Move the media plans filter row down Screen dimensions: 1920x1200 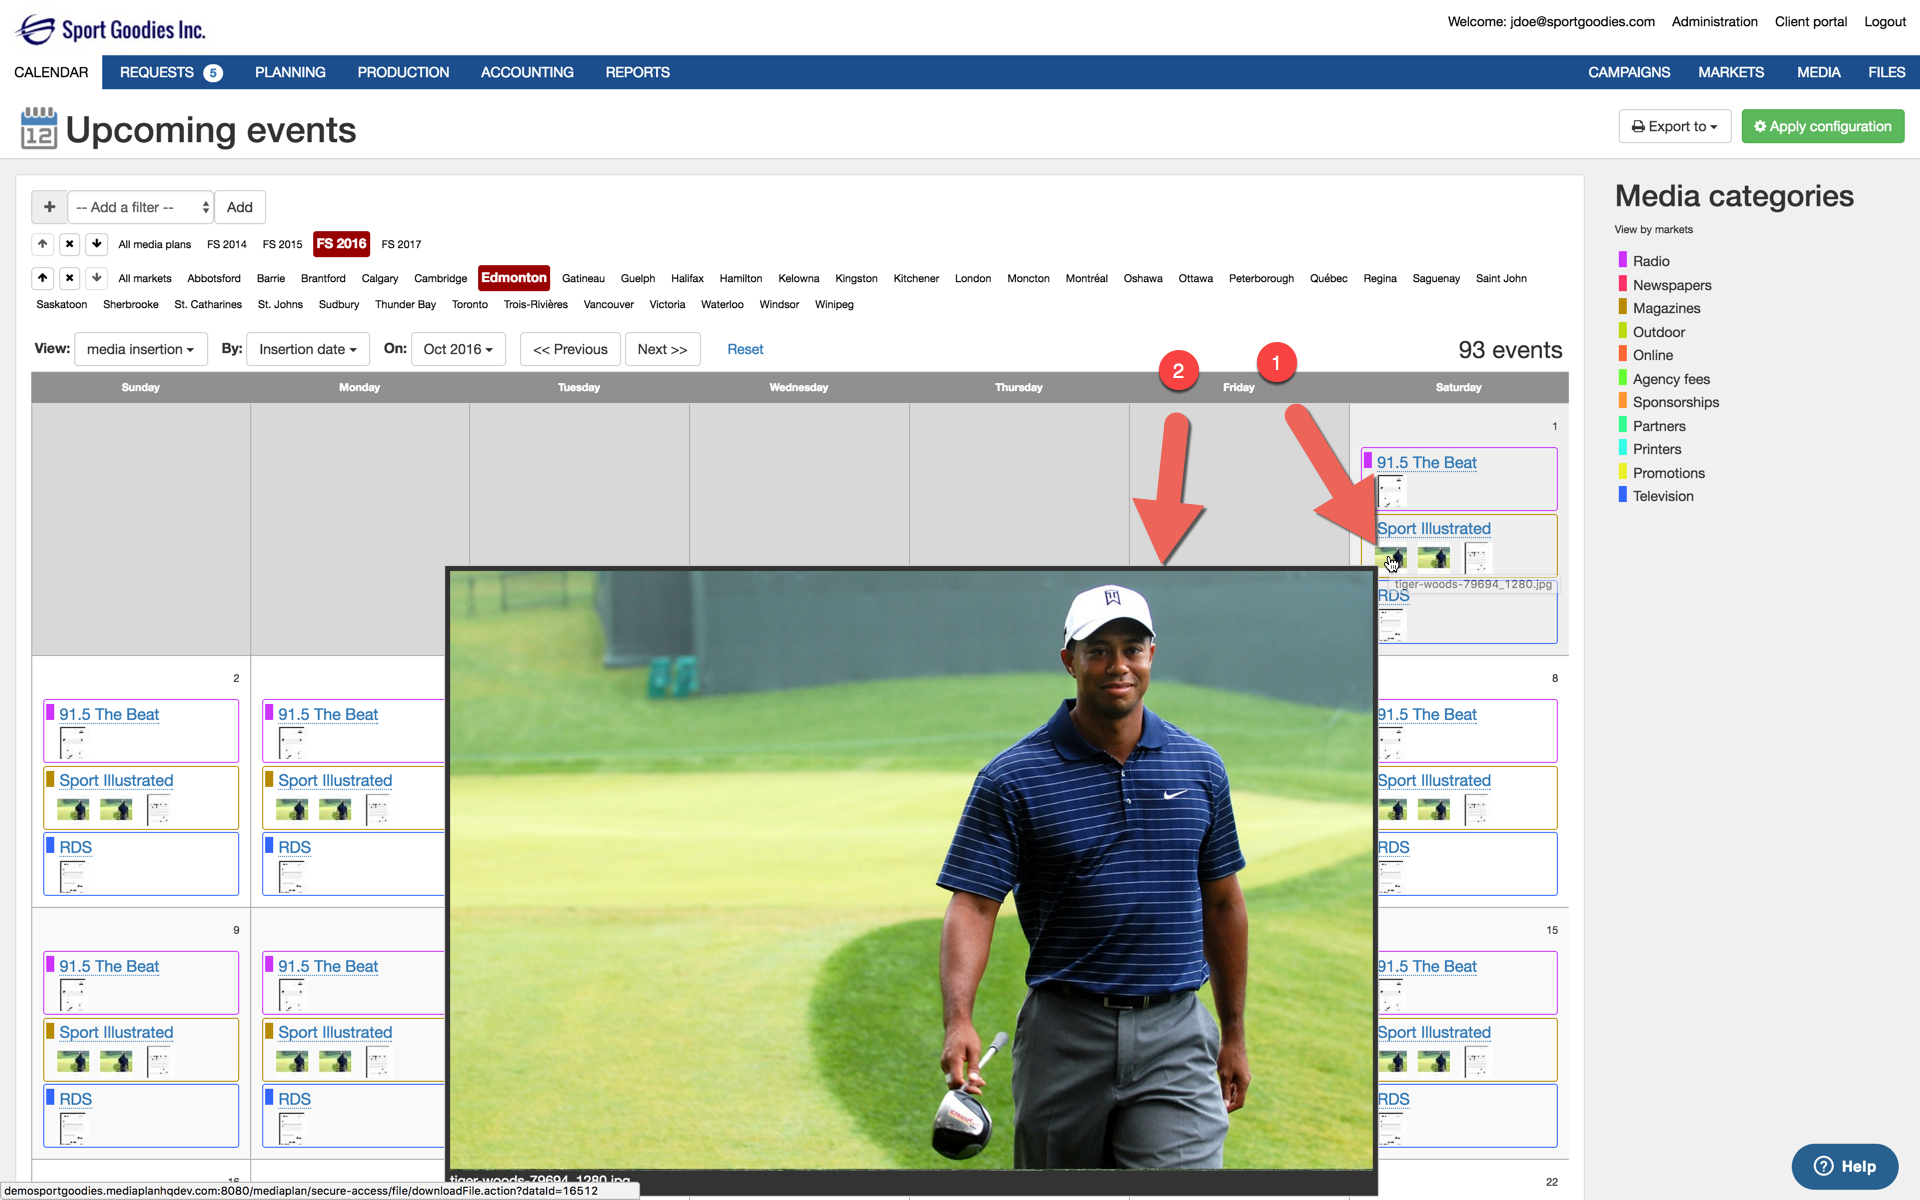(96, 244)
